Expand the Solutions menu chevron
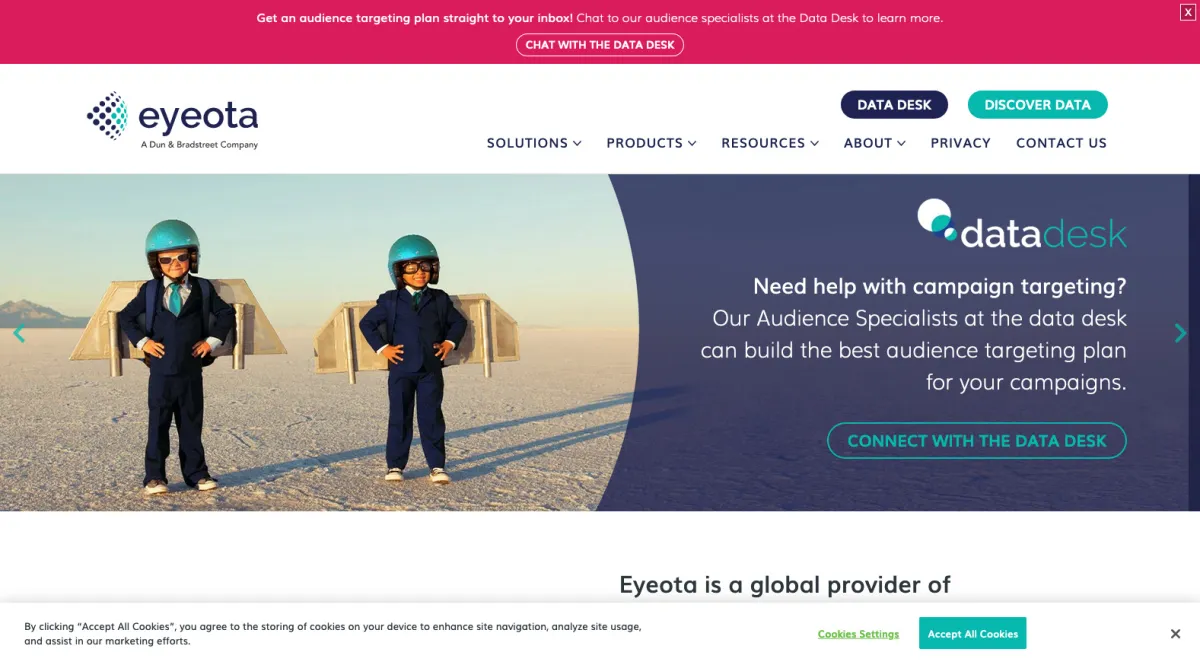 click(x=577, y=143)
